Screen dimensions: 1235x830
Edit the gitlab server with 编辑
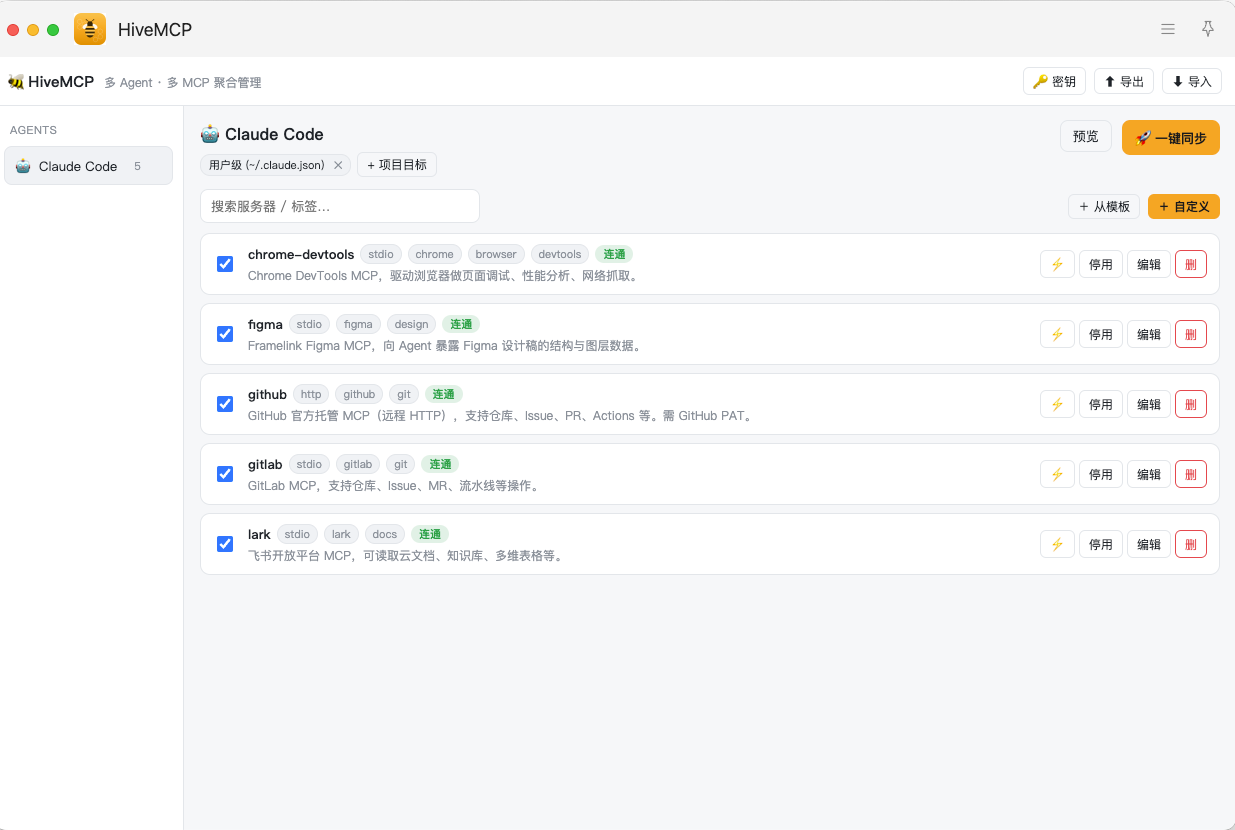click(1149, 474)
